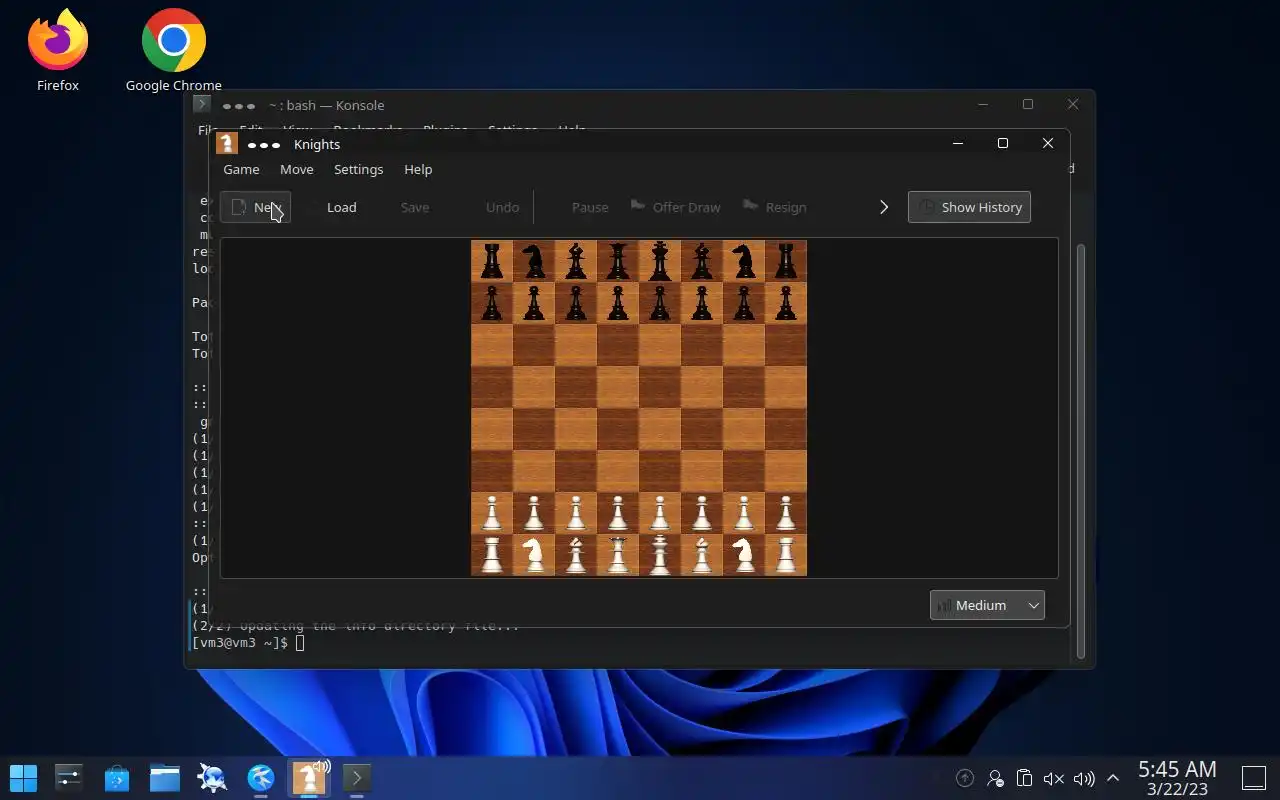
Task: Maximize the Knights window
Action: click(1003, 143)
